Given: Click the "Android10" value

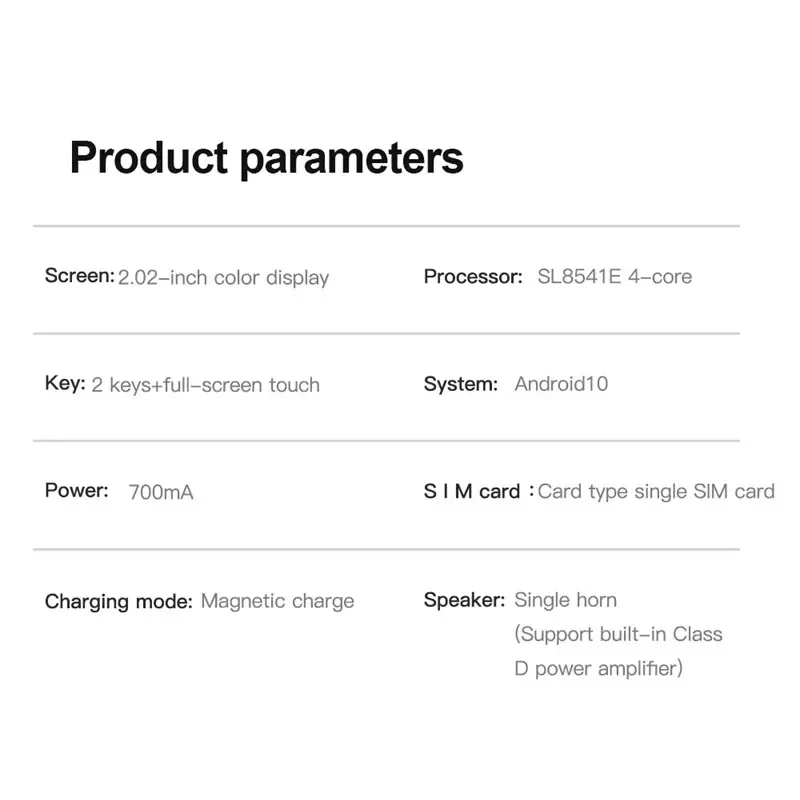Looking at the screenshot, I should 561,384.
